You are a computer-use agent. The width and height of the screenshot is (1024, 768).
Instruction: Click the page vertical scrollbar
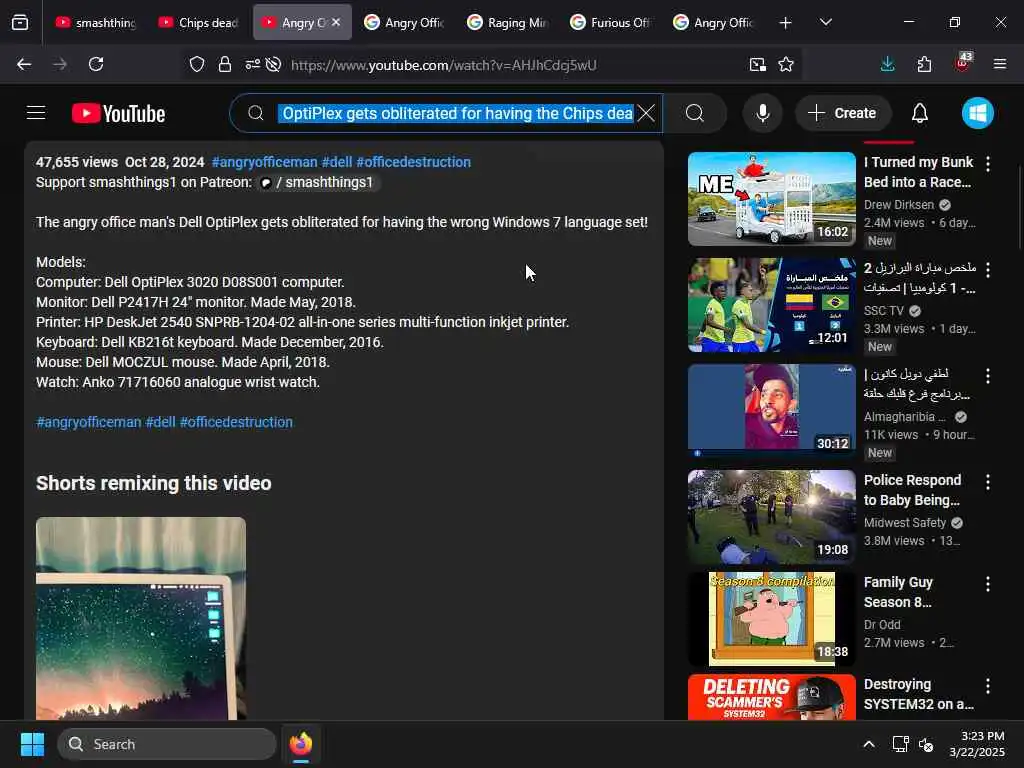tap(1019, 208)
